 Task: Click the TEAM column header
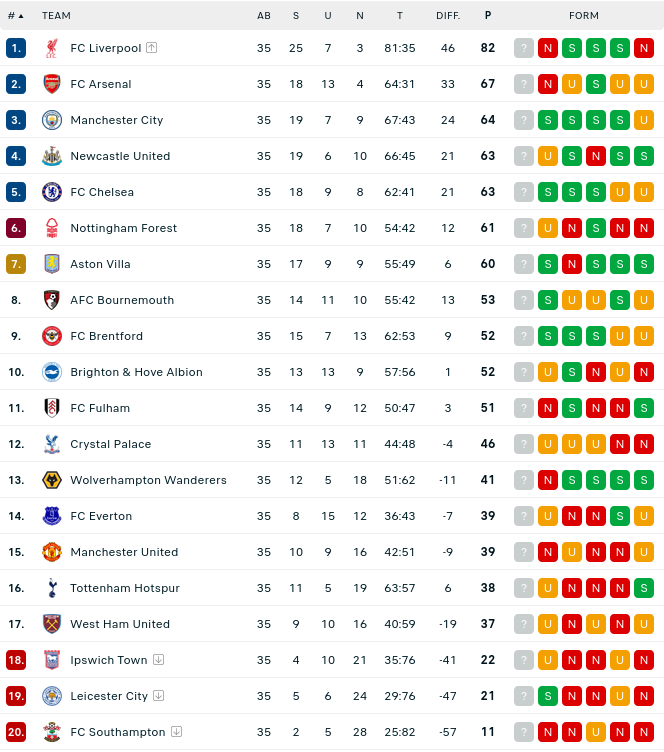(x=56, y=16)
